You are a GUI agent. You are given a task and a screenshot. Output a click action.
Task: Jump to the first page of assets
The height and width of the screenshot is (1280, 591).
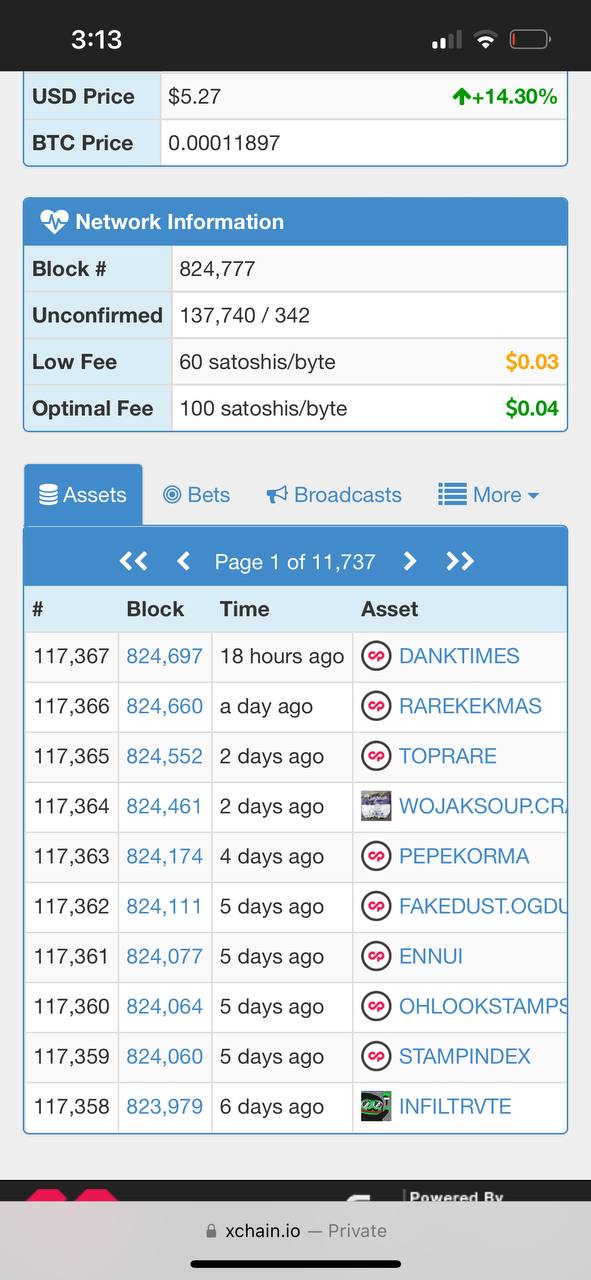tap(133, 562)
